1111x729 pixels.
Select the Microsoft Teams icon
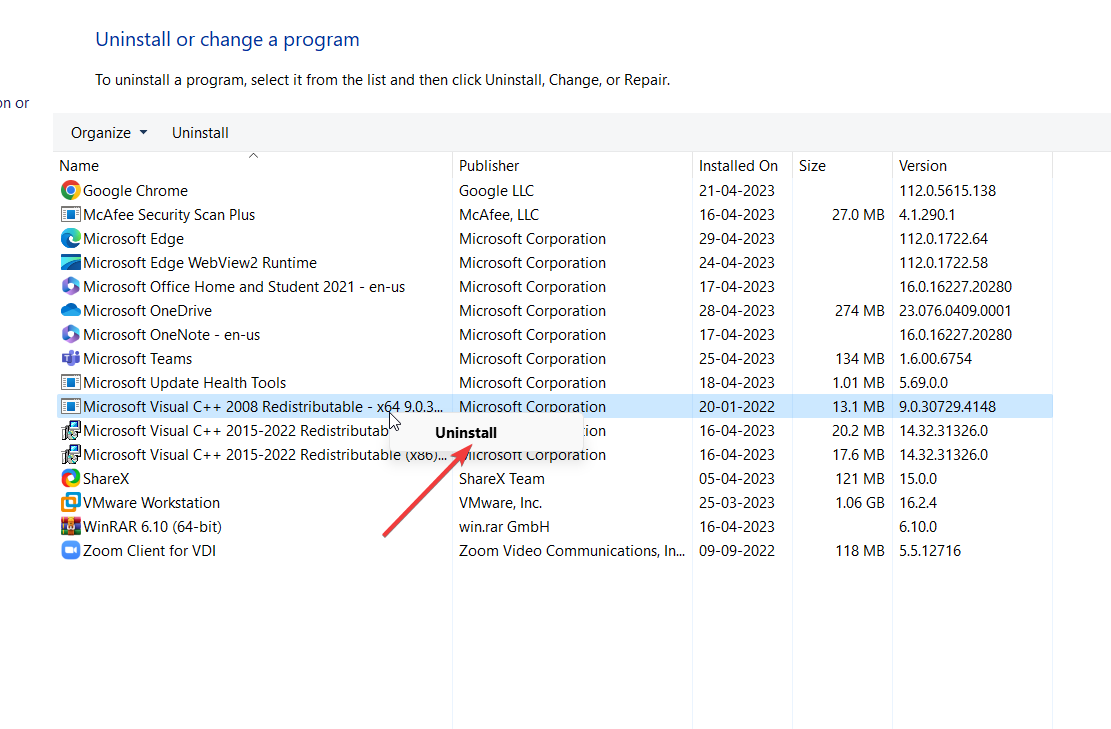[x=70, y=358]
